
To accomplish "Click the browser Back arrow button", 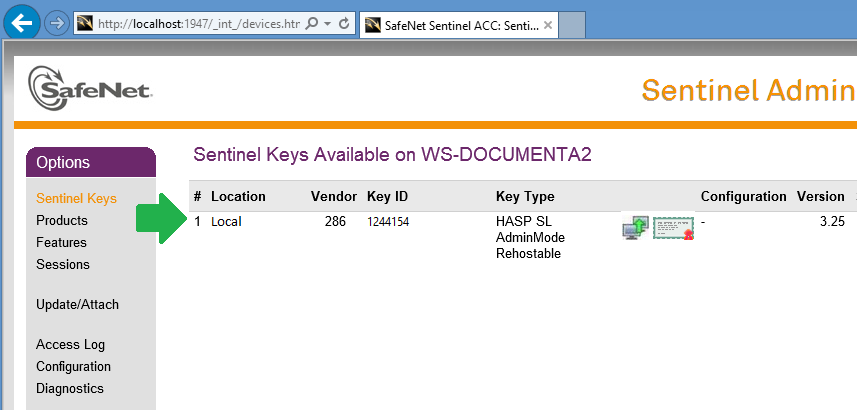I will coord(22,22).
